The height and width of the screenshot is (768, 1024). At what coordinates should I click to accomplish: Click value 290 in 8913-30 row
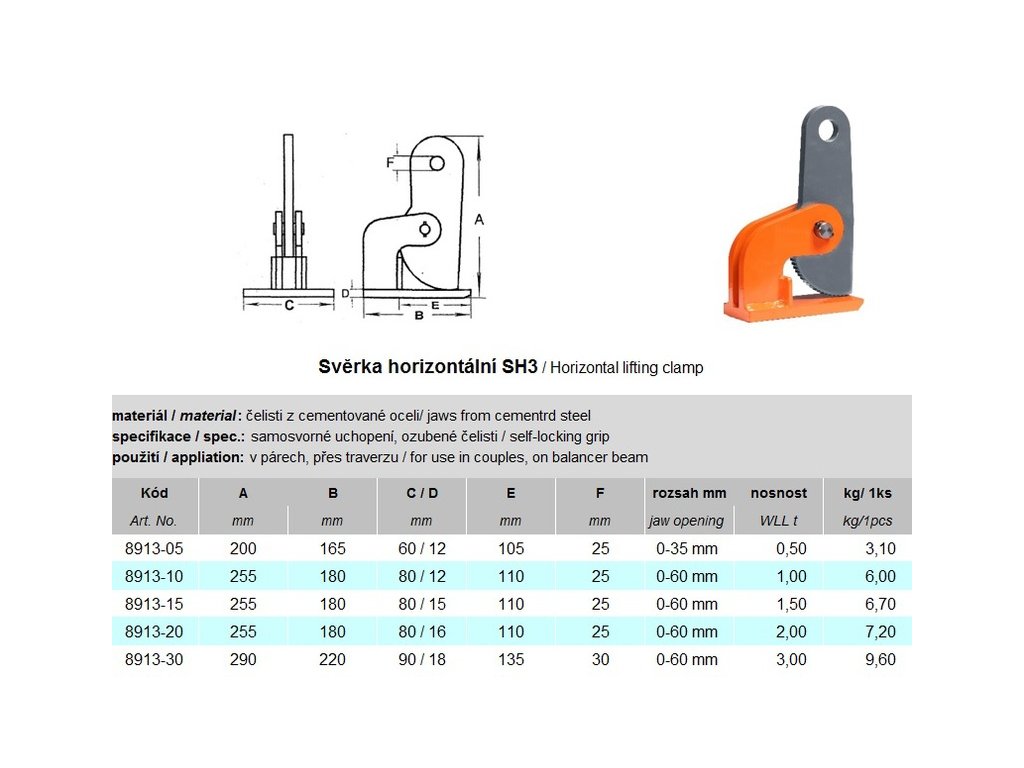tap(243, 660)
